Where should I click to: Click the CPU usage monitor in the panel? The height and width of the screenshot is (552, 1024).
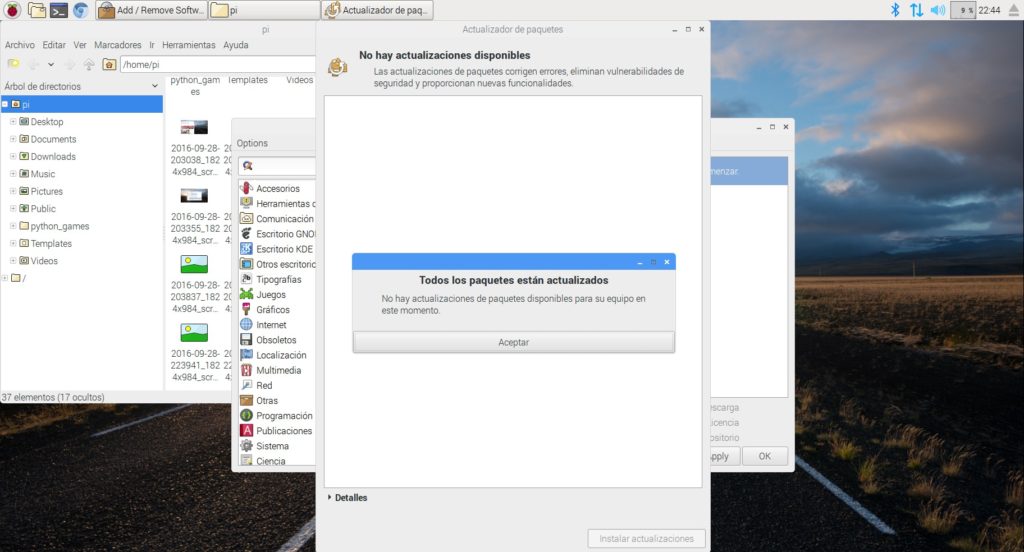point(963,10)
